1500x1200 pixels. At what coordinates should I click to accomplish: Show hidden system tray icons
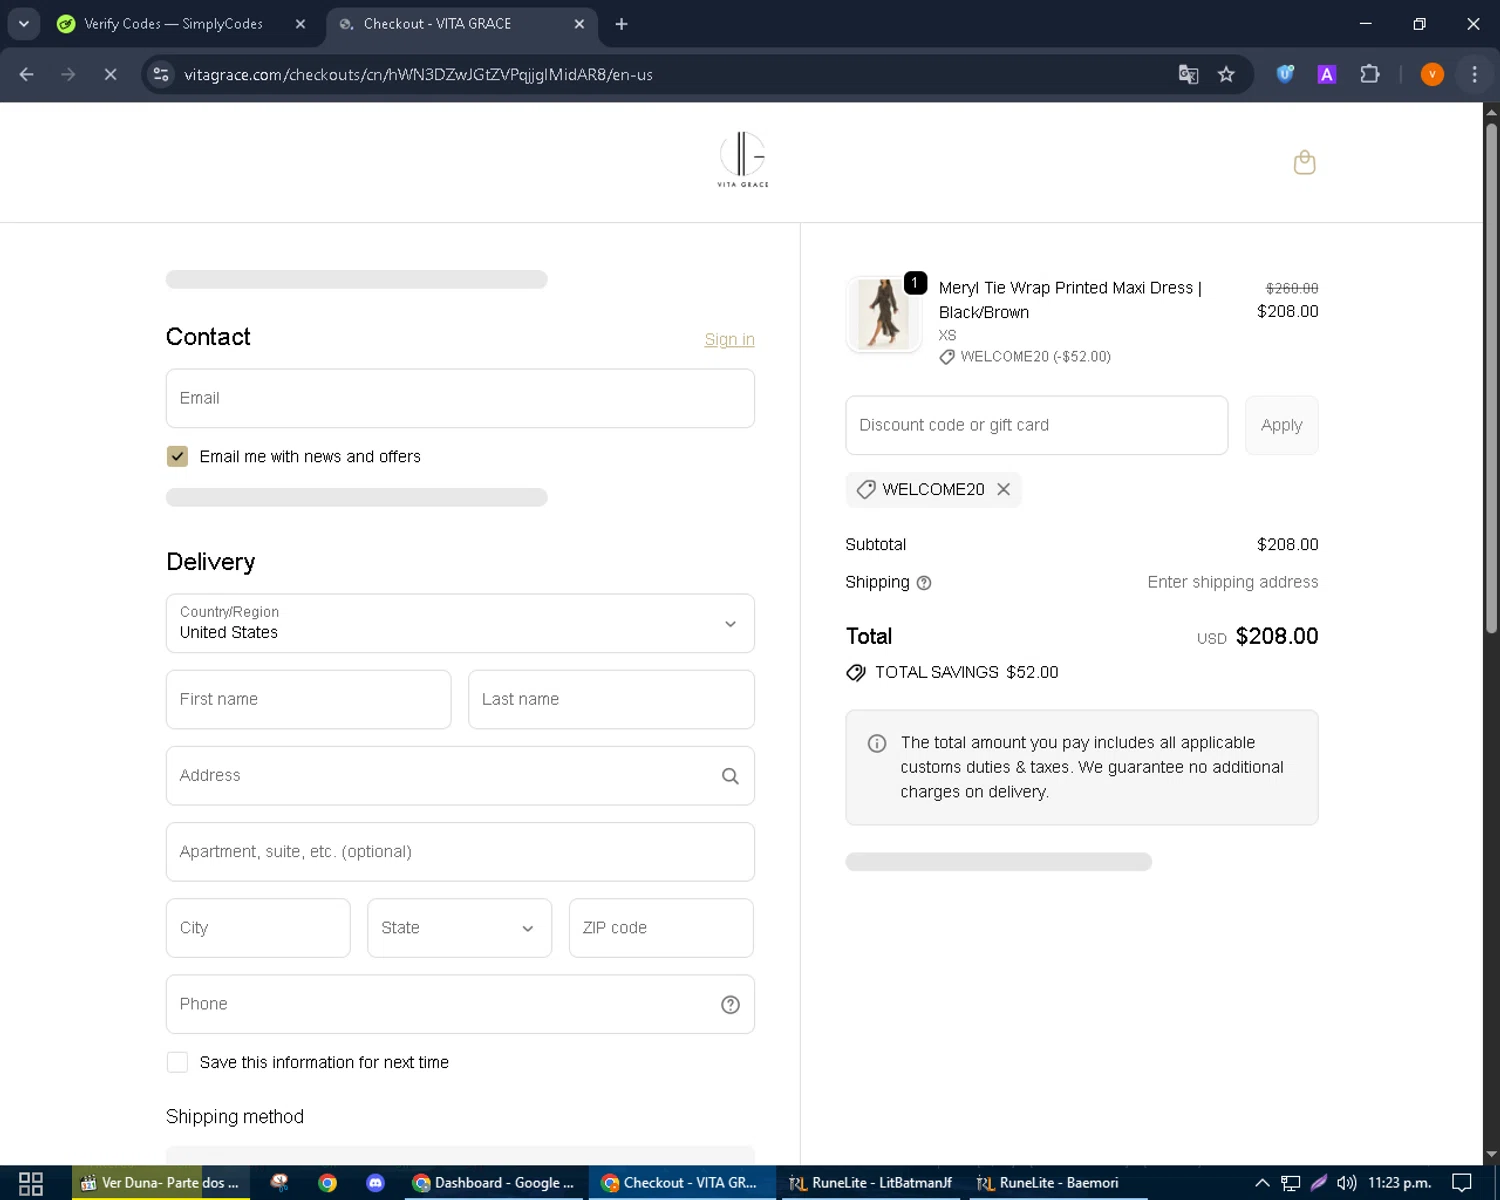pyautogui.click(x=1262, y=1183)
